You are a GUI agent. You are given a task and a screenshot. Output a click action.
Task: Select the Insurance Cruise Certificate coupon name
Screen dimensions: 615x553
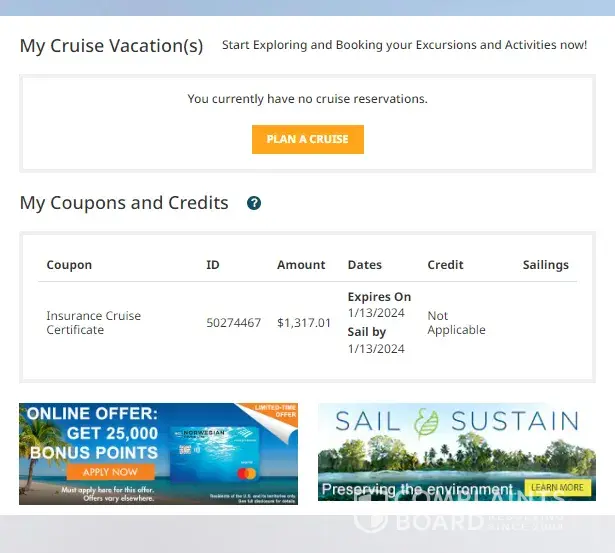(x=93, y=322)
